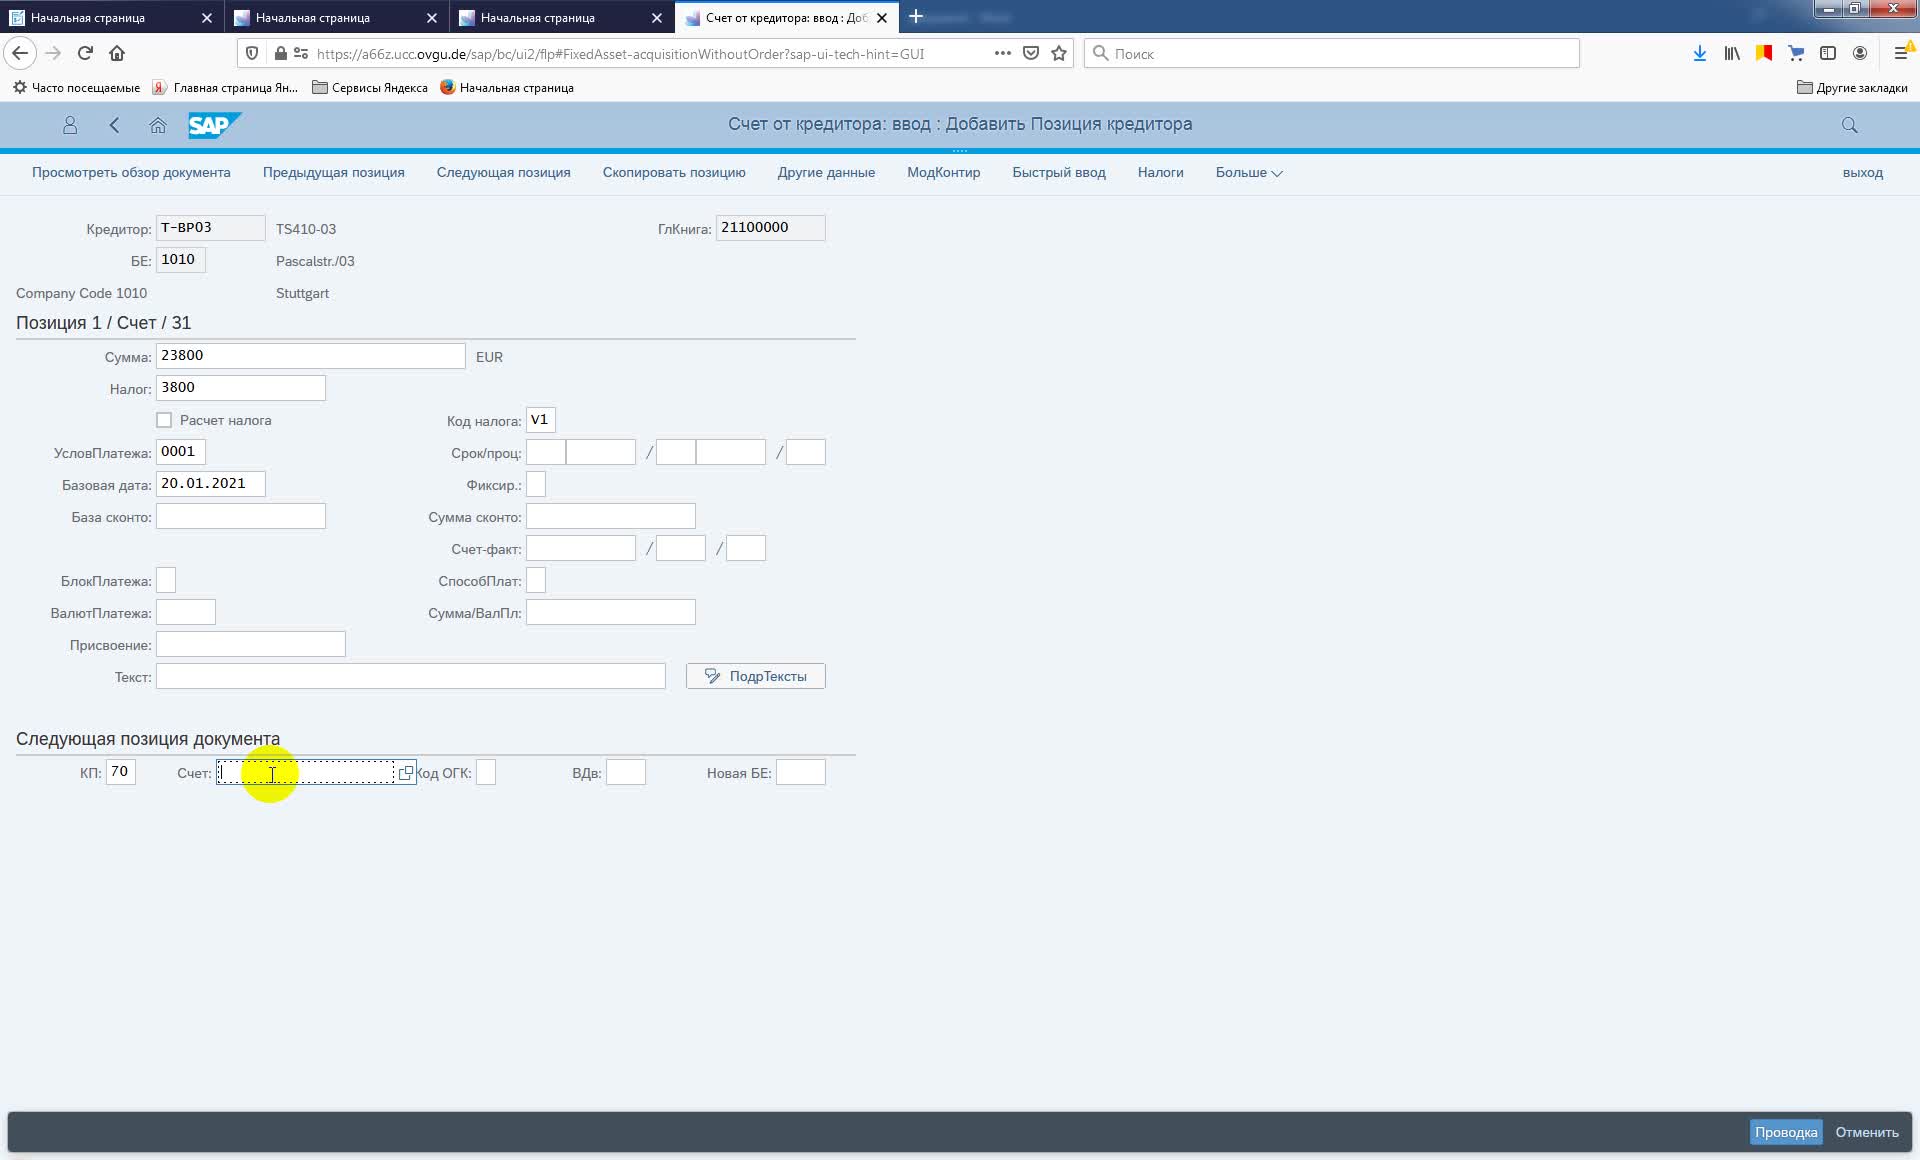Focus Сумма сконто field
The height and width of the screenshot is (1160, 1920).
[x=610, y=516]
